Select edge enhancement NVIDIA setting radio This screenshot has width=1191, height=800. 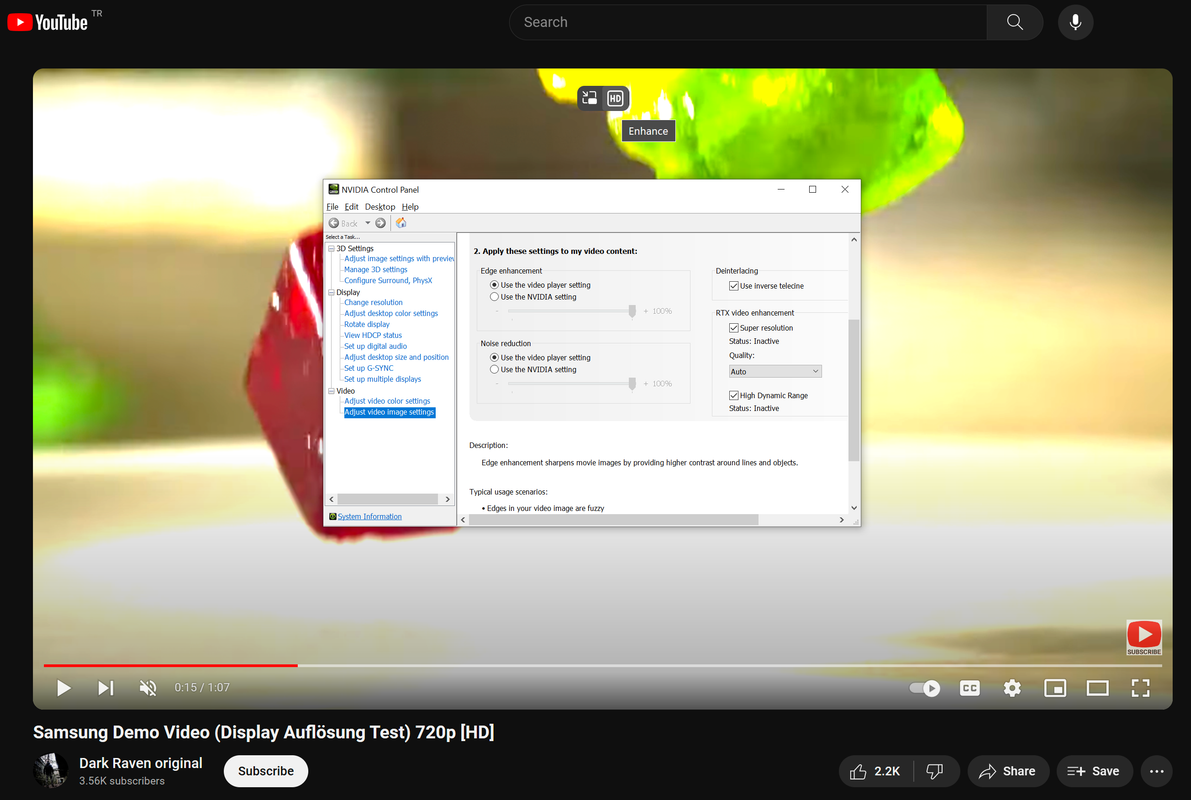(494, 297)
